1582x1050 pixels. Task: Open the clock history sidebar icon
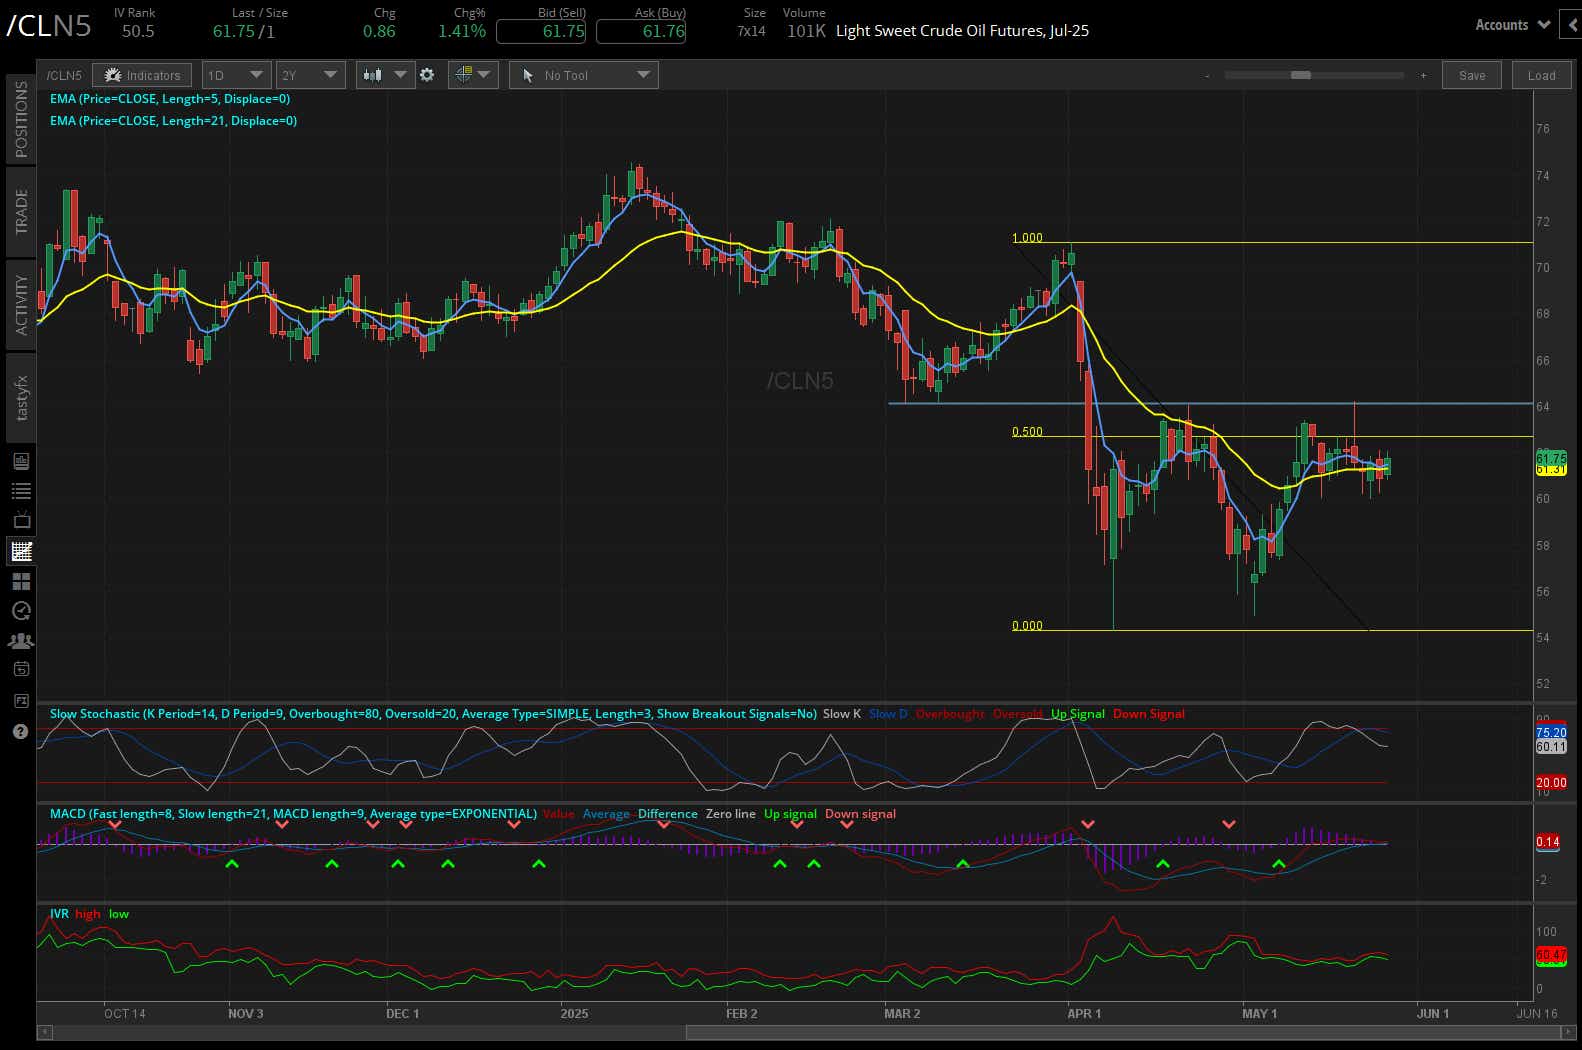[x=21, y=611]
